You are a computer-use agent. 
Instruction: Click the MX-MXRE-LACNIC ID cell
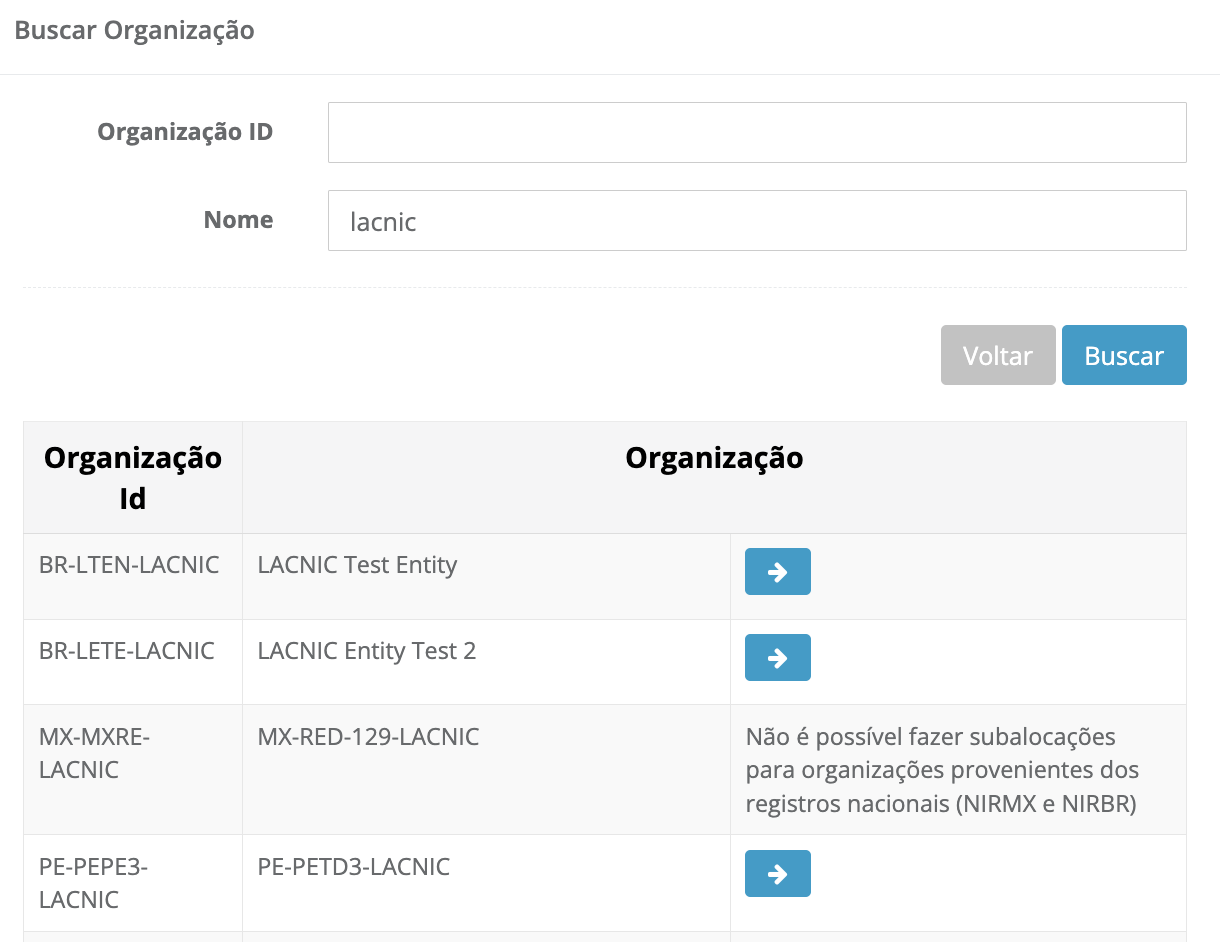coord(94,753)
